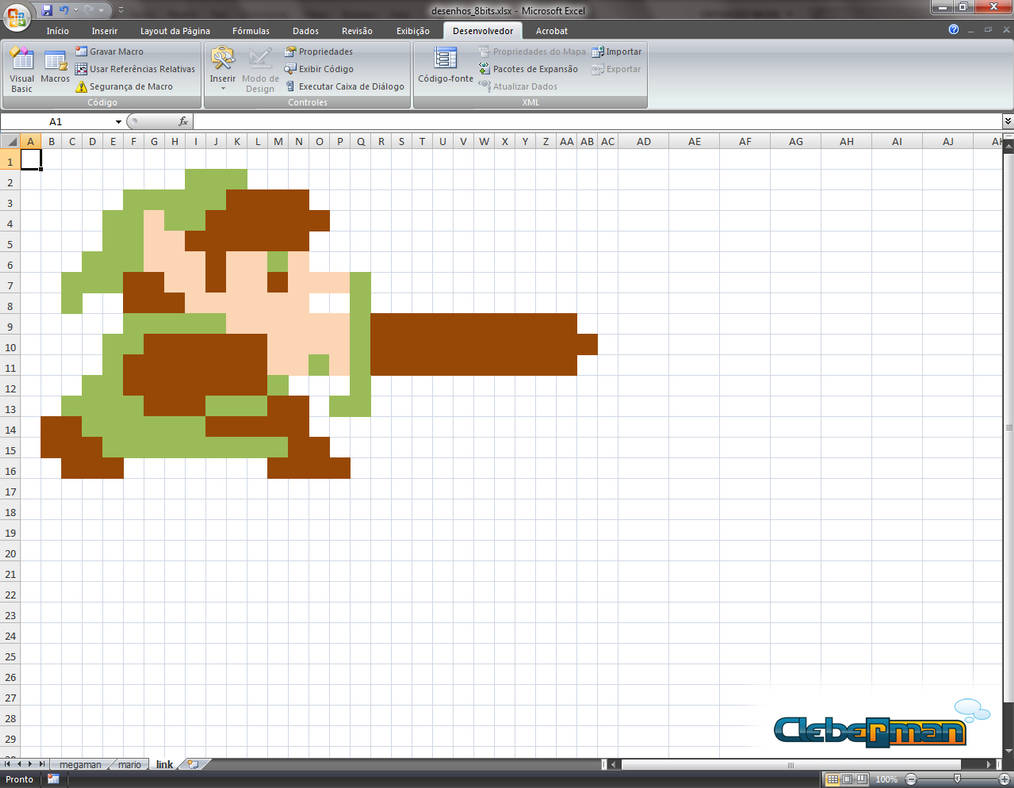The width and height of the screenshot is (1014, 788).
Task: Open the Exibição tab
Action: 413,30
